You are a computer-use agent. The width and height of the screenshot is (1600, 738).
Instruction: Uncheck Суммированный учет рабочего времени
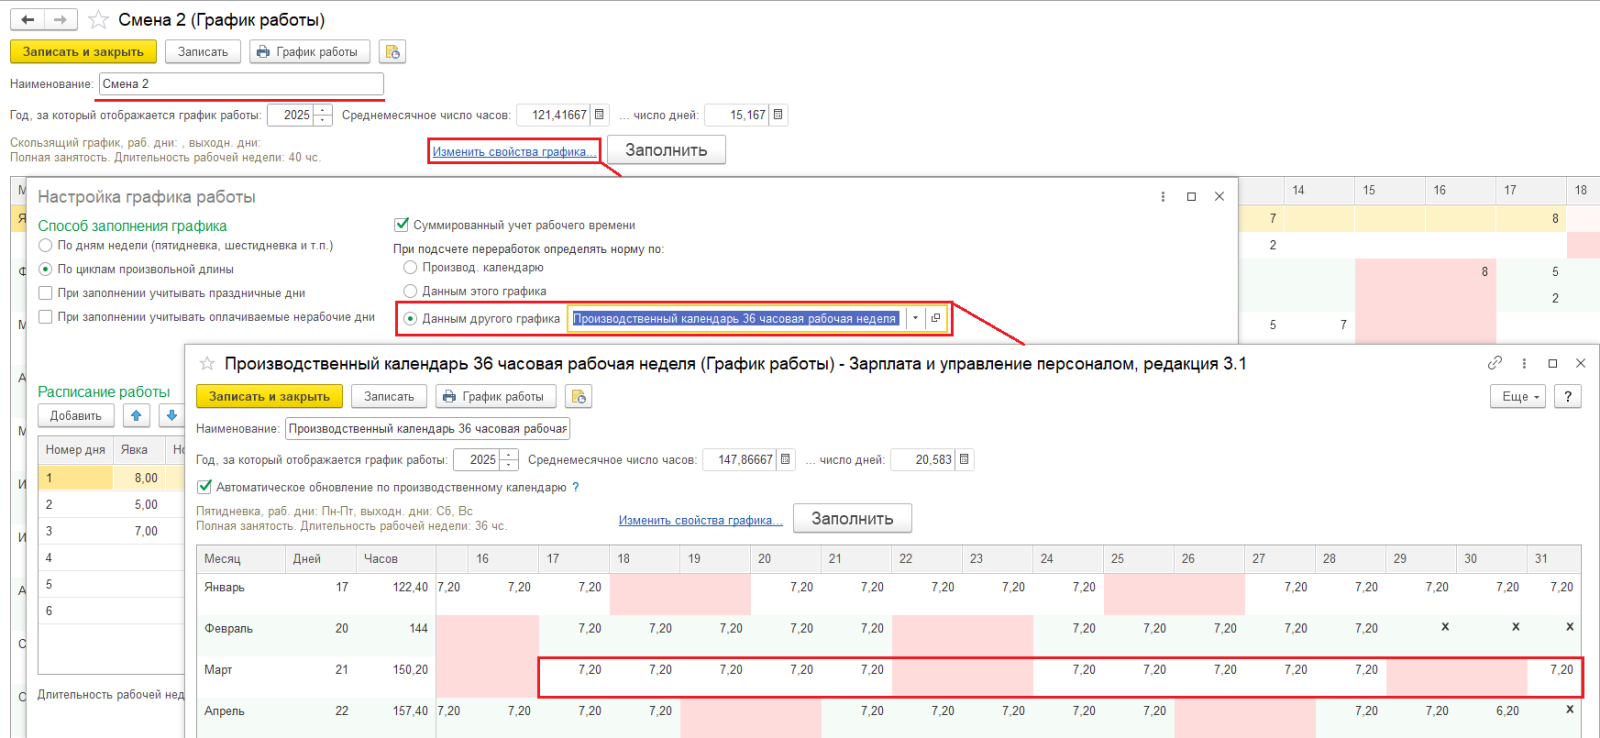tap(402, 225)
